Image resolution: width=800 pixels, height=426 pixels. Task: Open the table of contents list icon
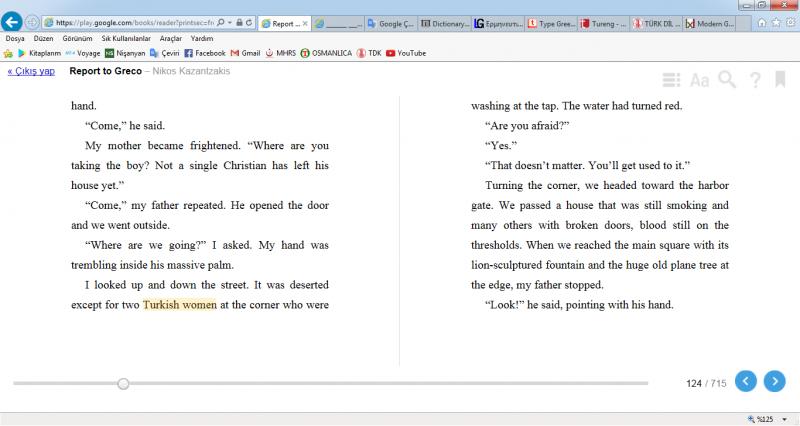[671, 80]
